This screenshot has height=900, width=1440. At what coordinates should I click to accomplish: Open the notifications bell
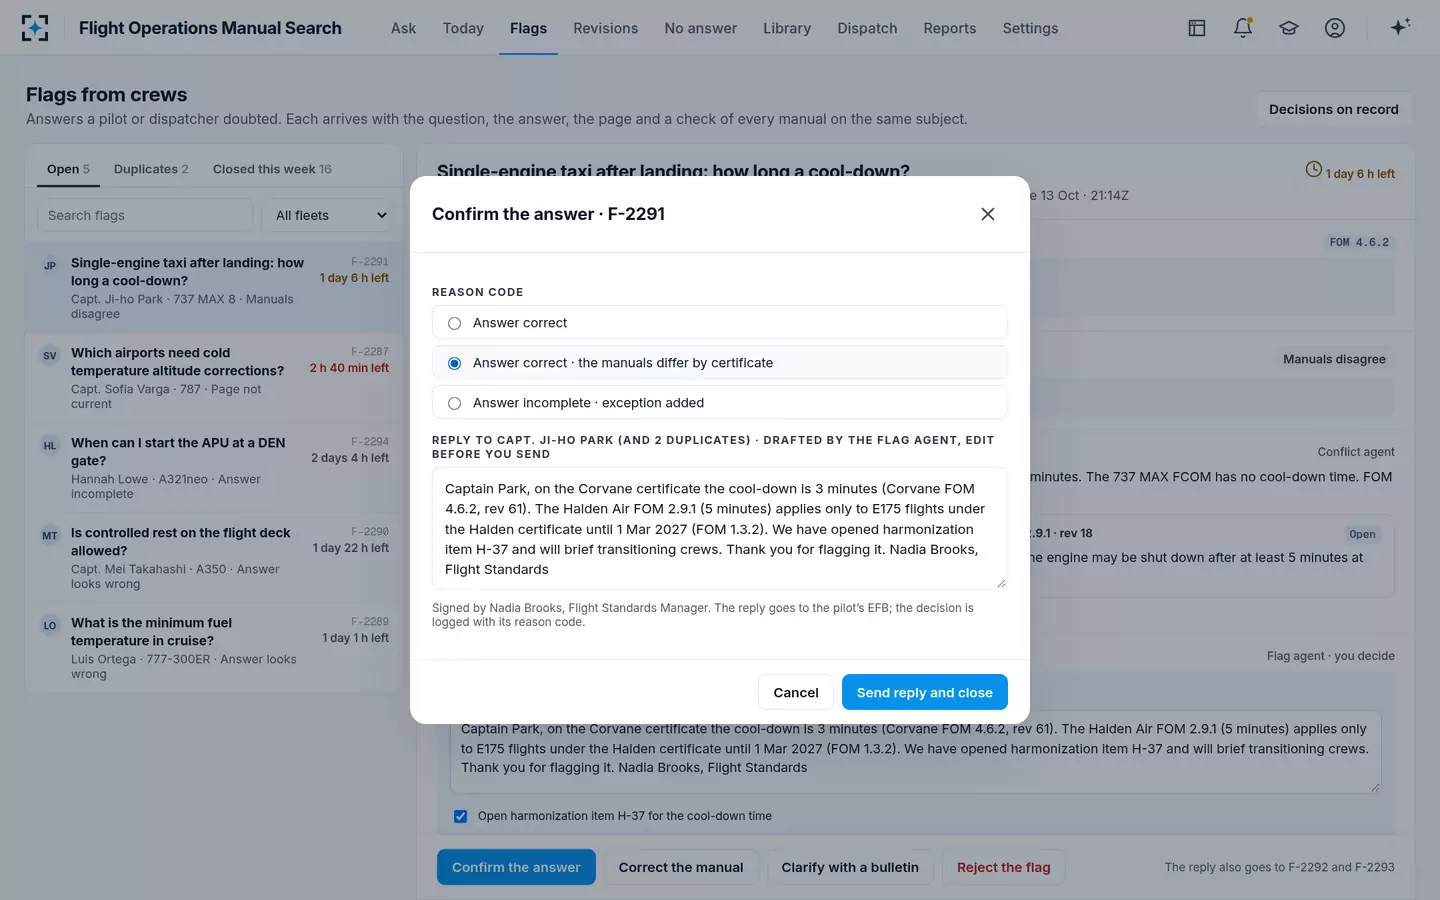tap(1243, 28)
